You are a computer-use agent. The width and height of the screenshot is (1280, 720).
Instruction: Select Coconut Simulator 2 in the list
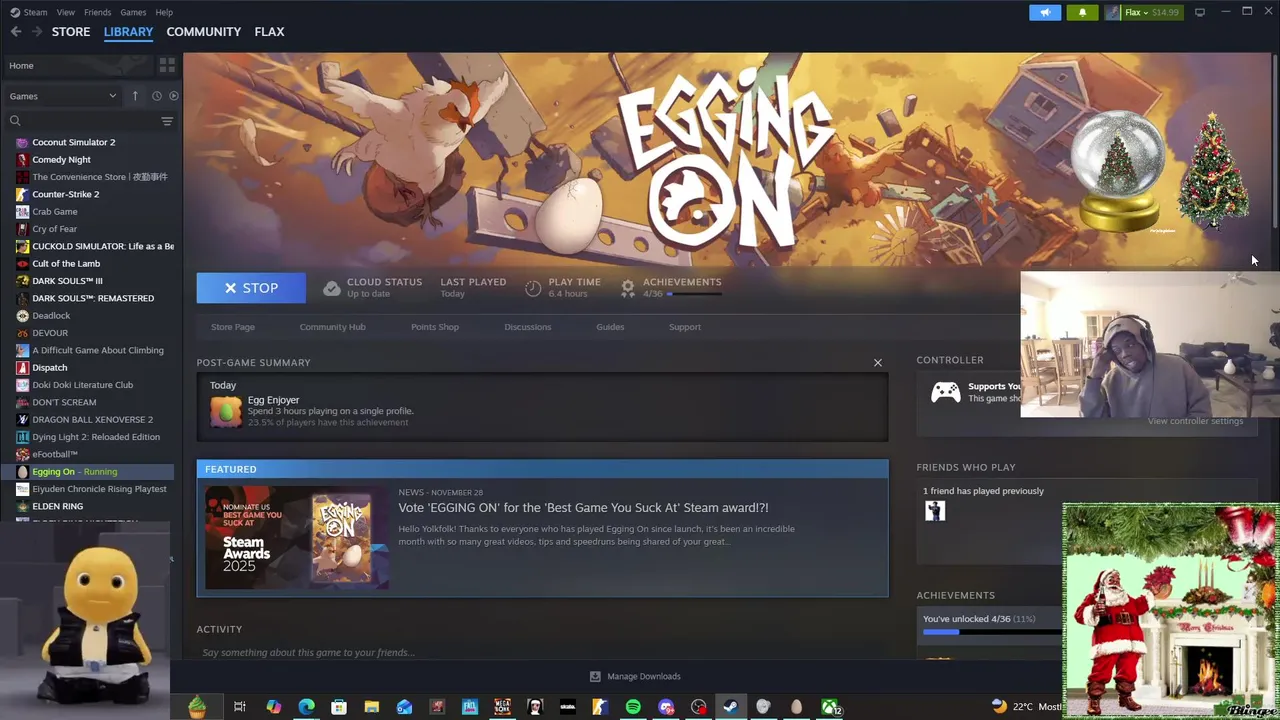(x=73, y=142)
